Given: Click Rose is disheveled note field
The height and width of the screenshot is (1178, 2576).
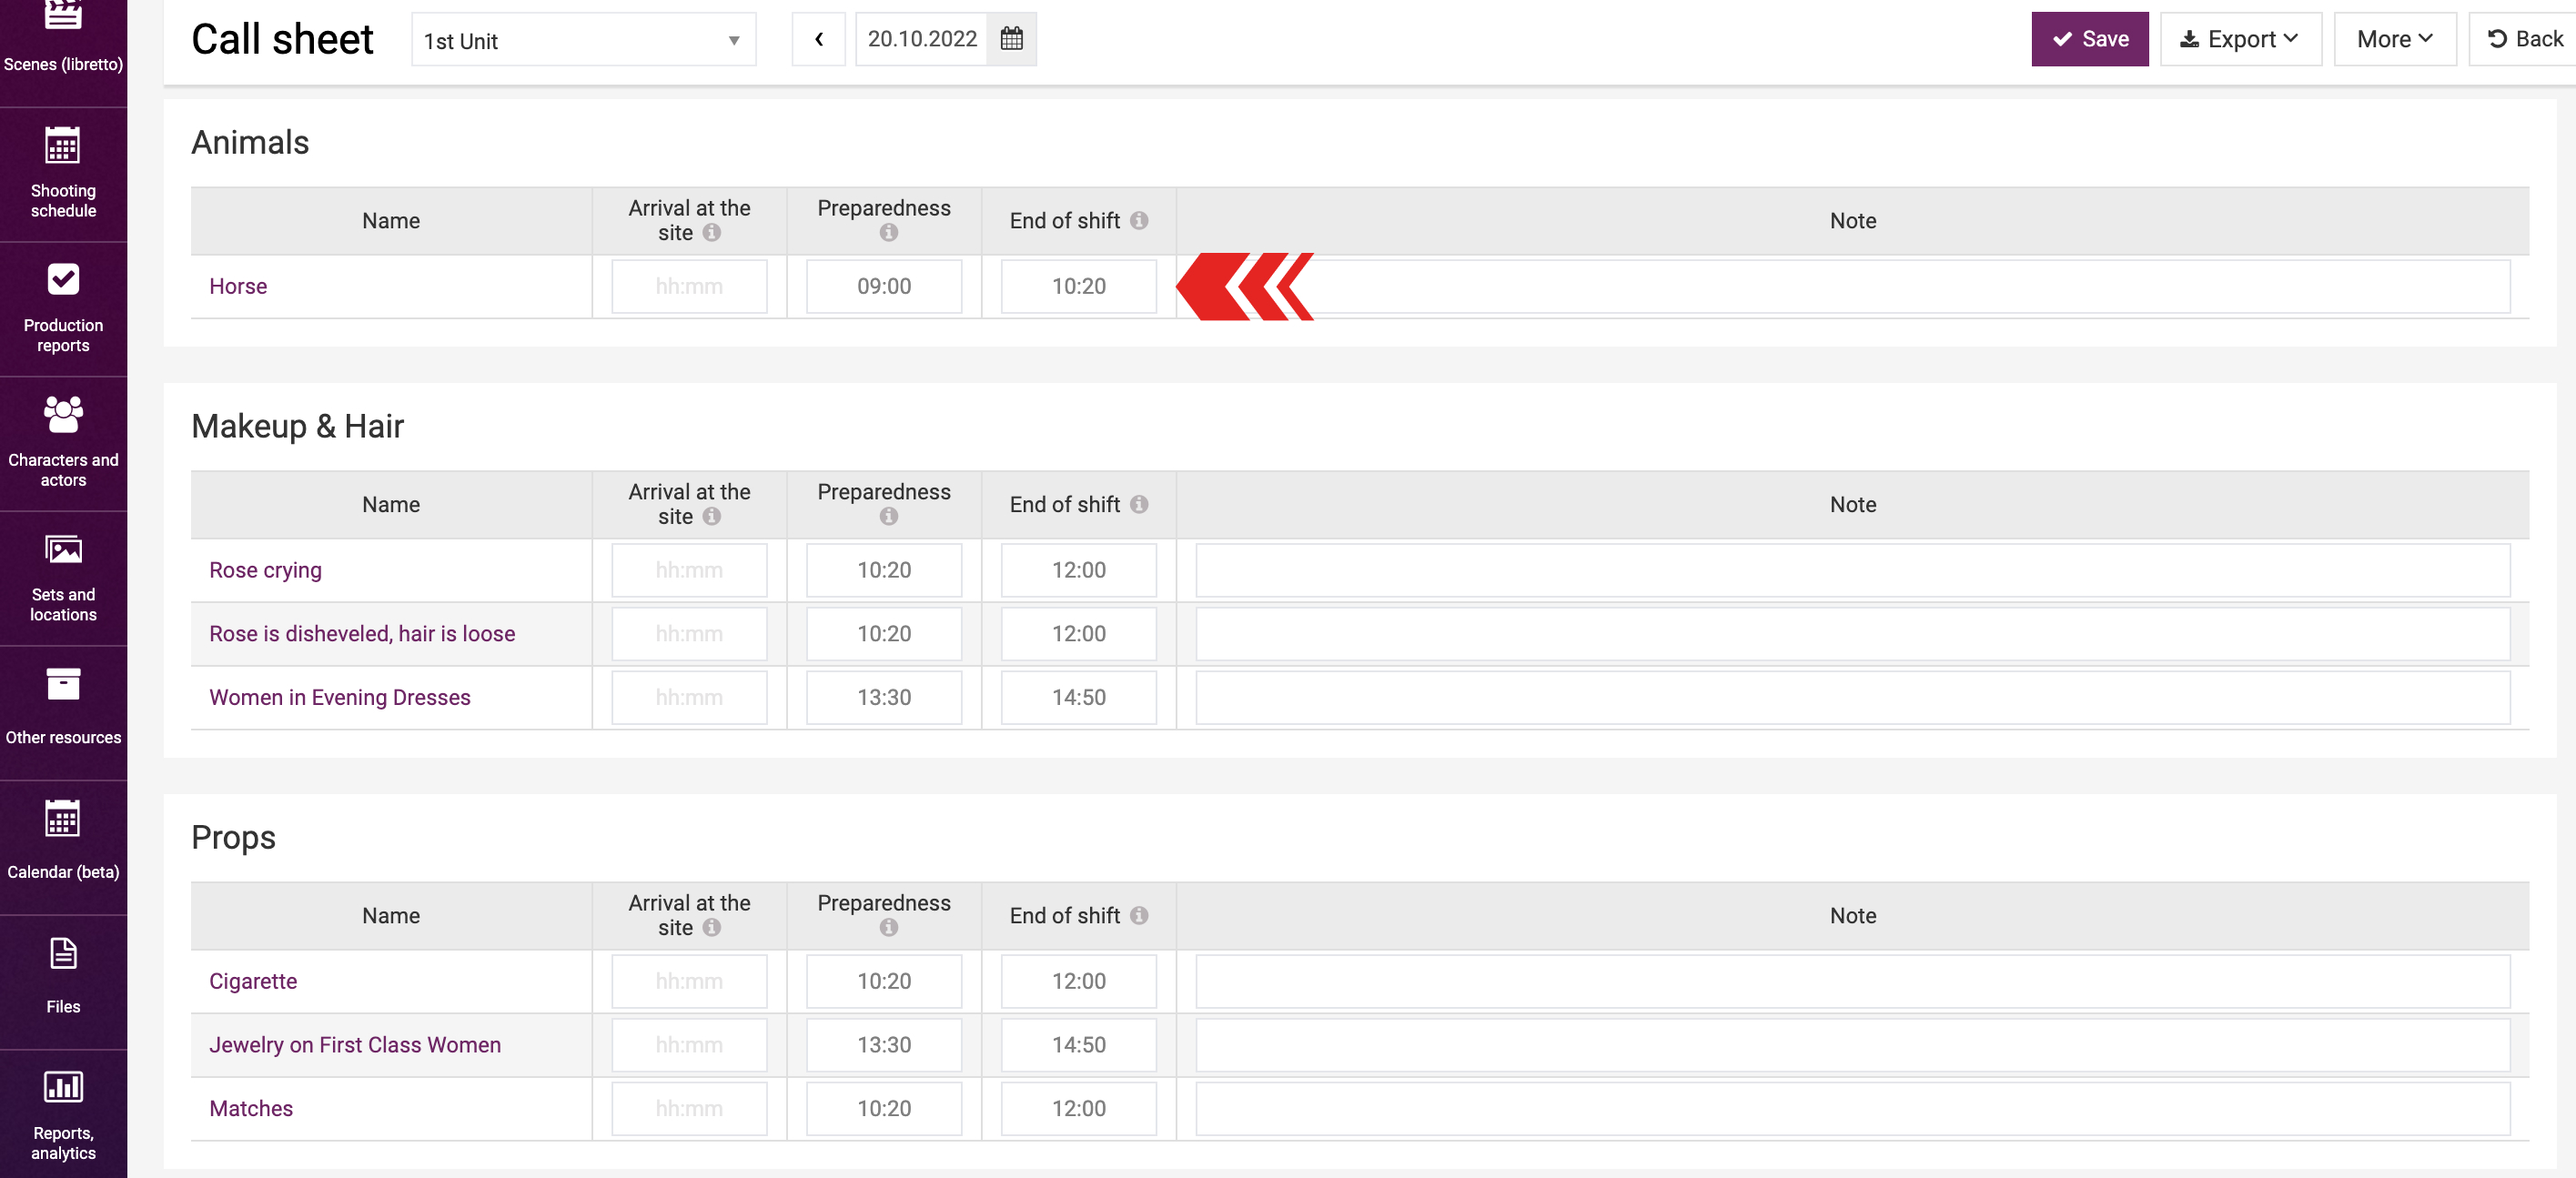Looking at the screenshot, I should (x=1852, y=634).
